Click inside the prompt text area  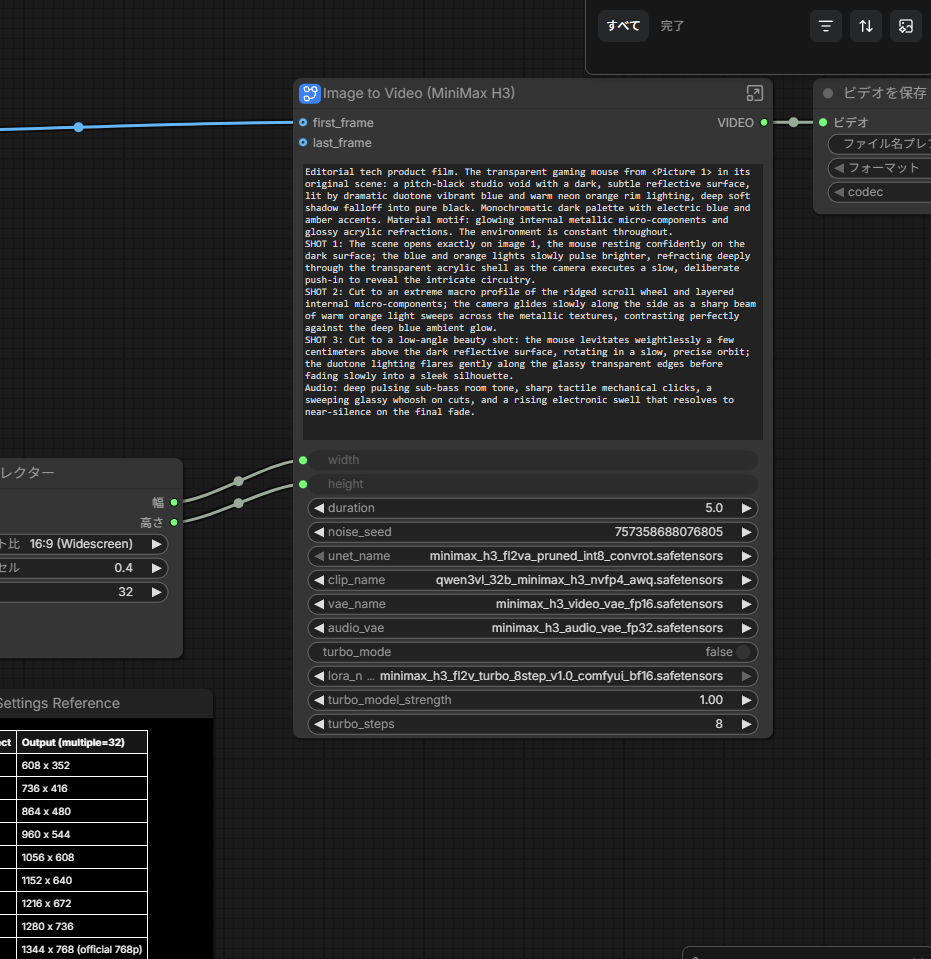pyautogui.click(x=533, y=302)
